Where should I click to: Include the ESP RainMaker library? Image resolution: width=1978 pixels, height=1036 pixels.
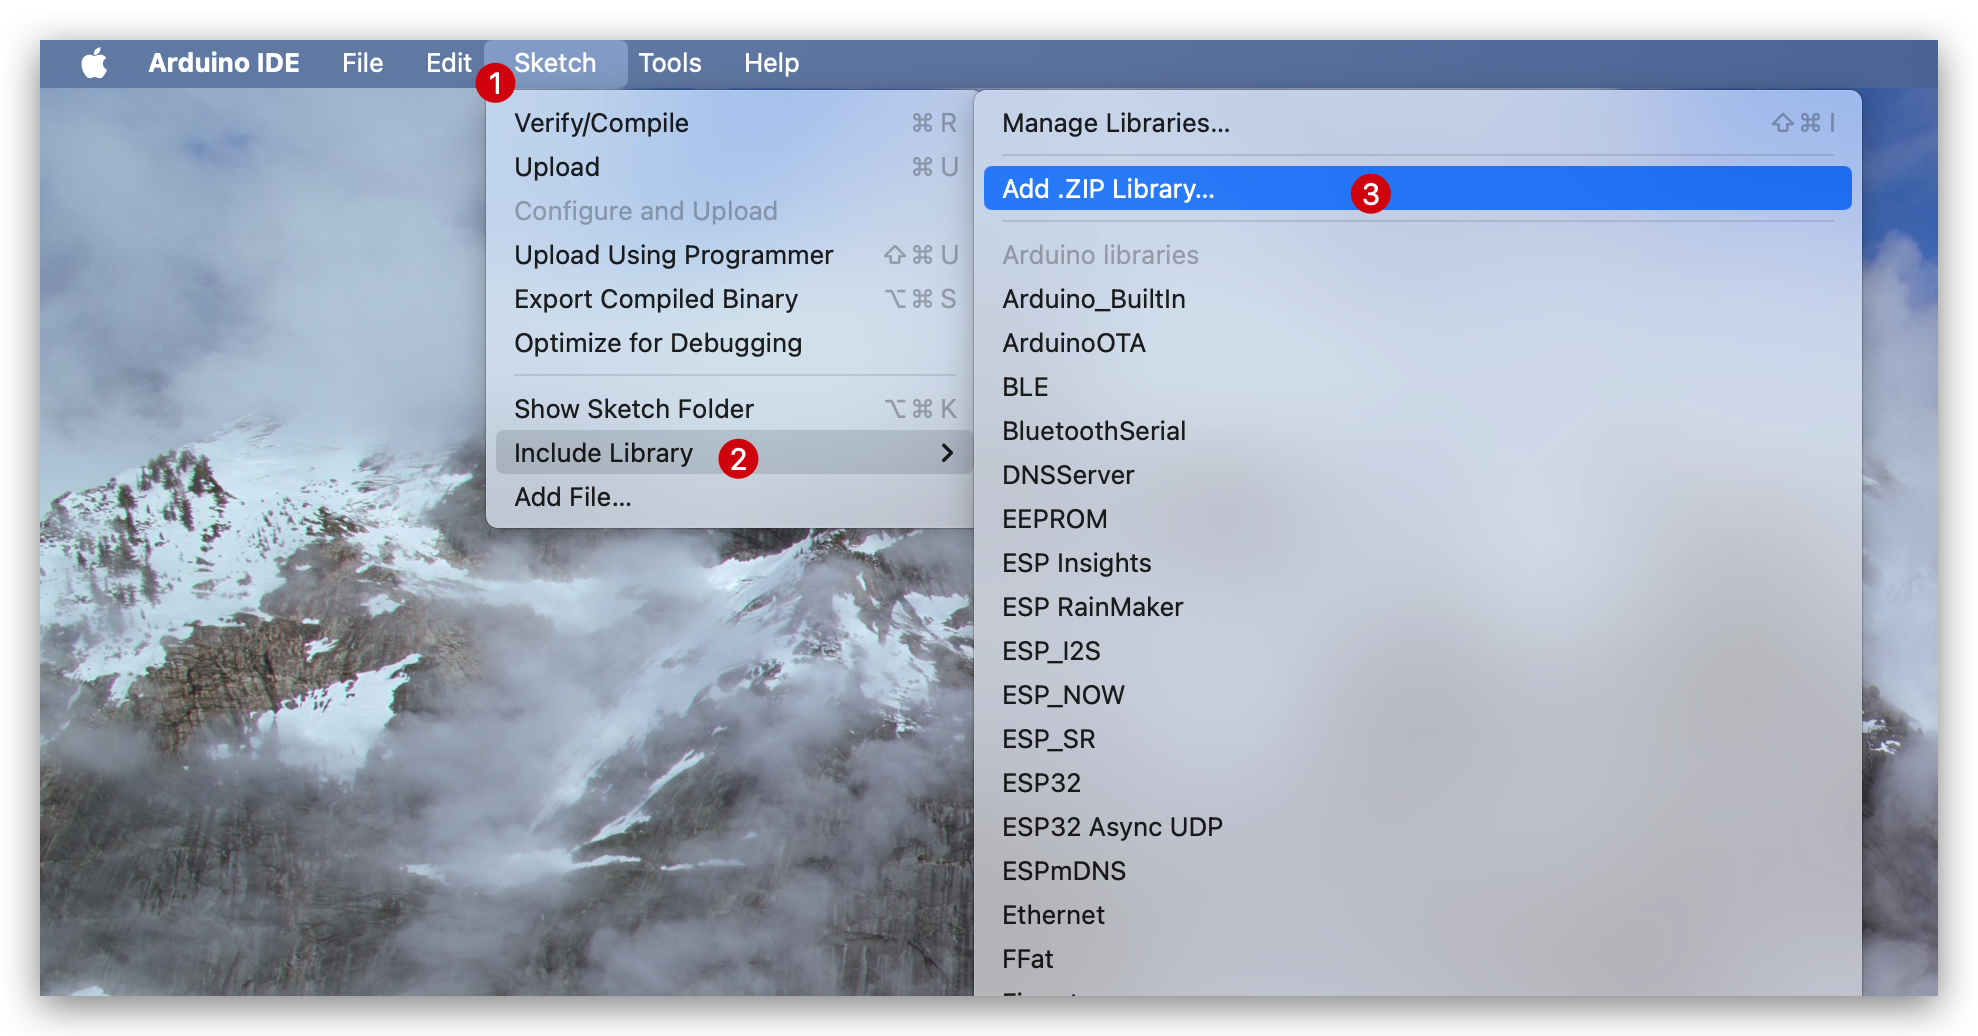click(1417, 607)
